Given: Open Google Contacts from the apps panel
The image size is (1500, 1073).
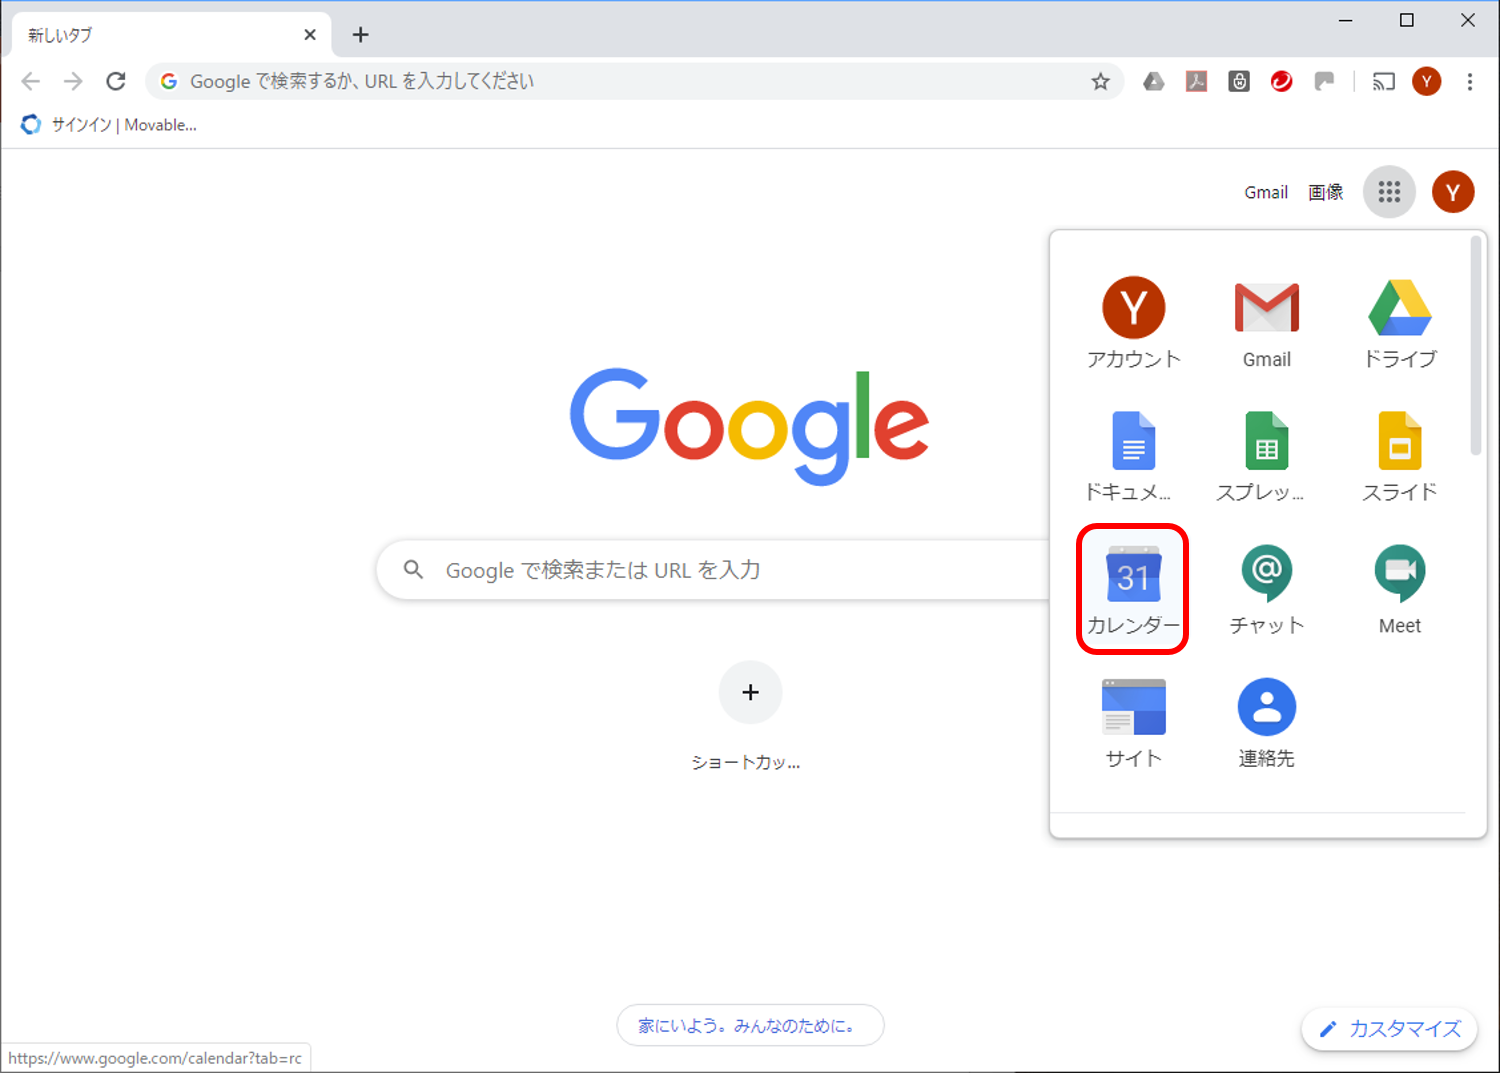Looking at the screenshot, I should coord(1266,722).
